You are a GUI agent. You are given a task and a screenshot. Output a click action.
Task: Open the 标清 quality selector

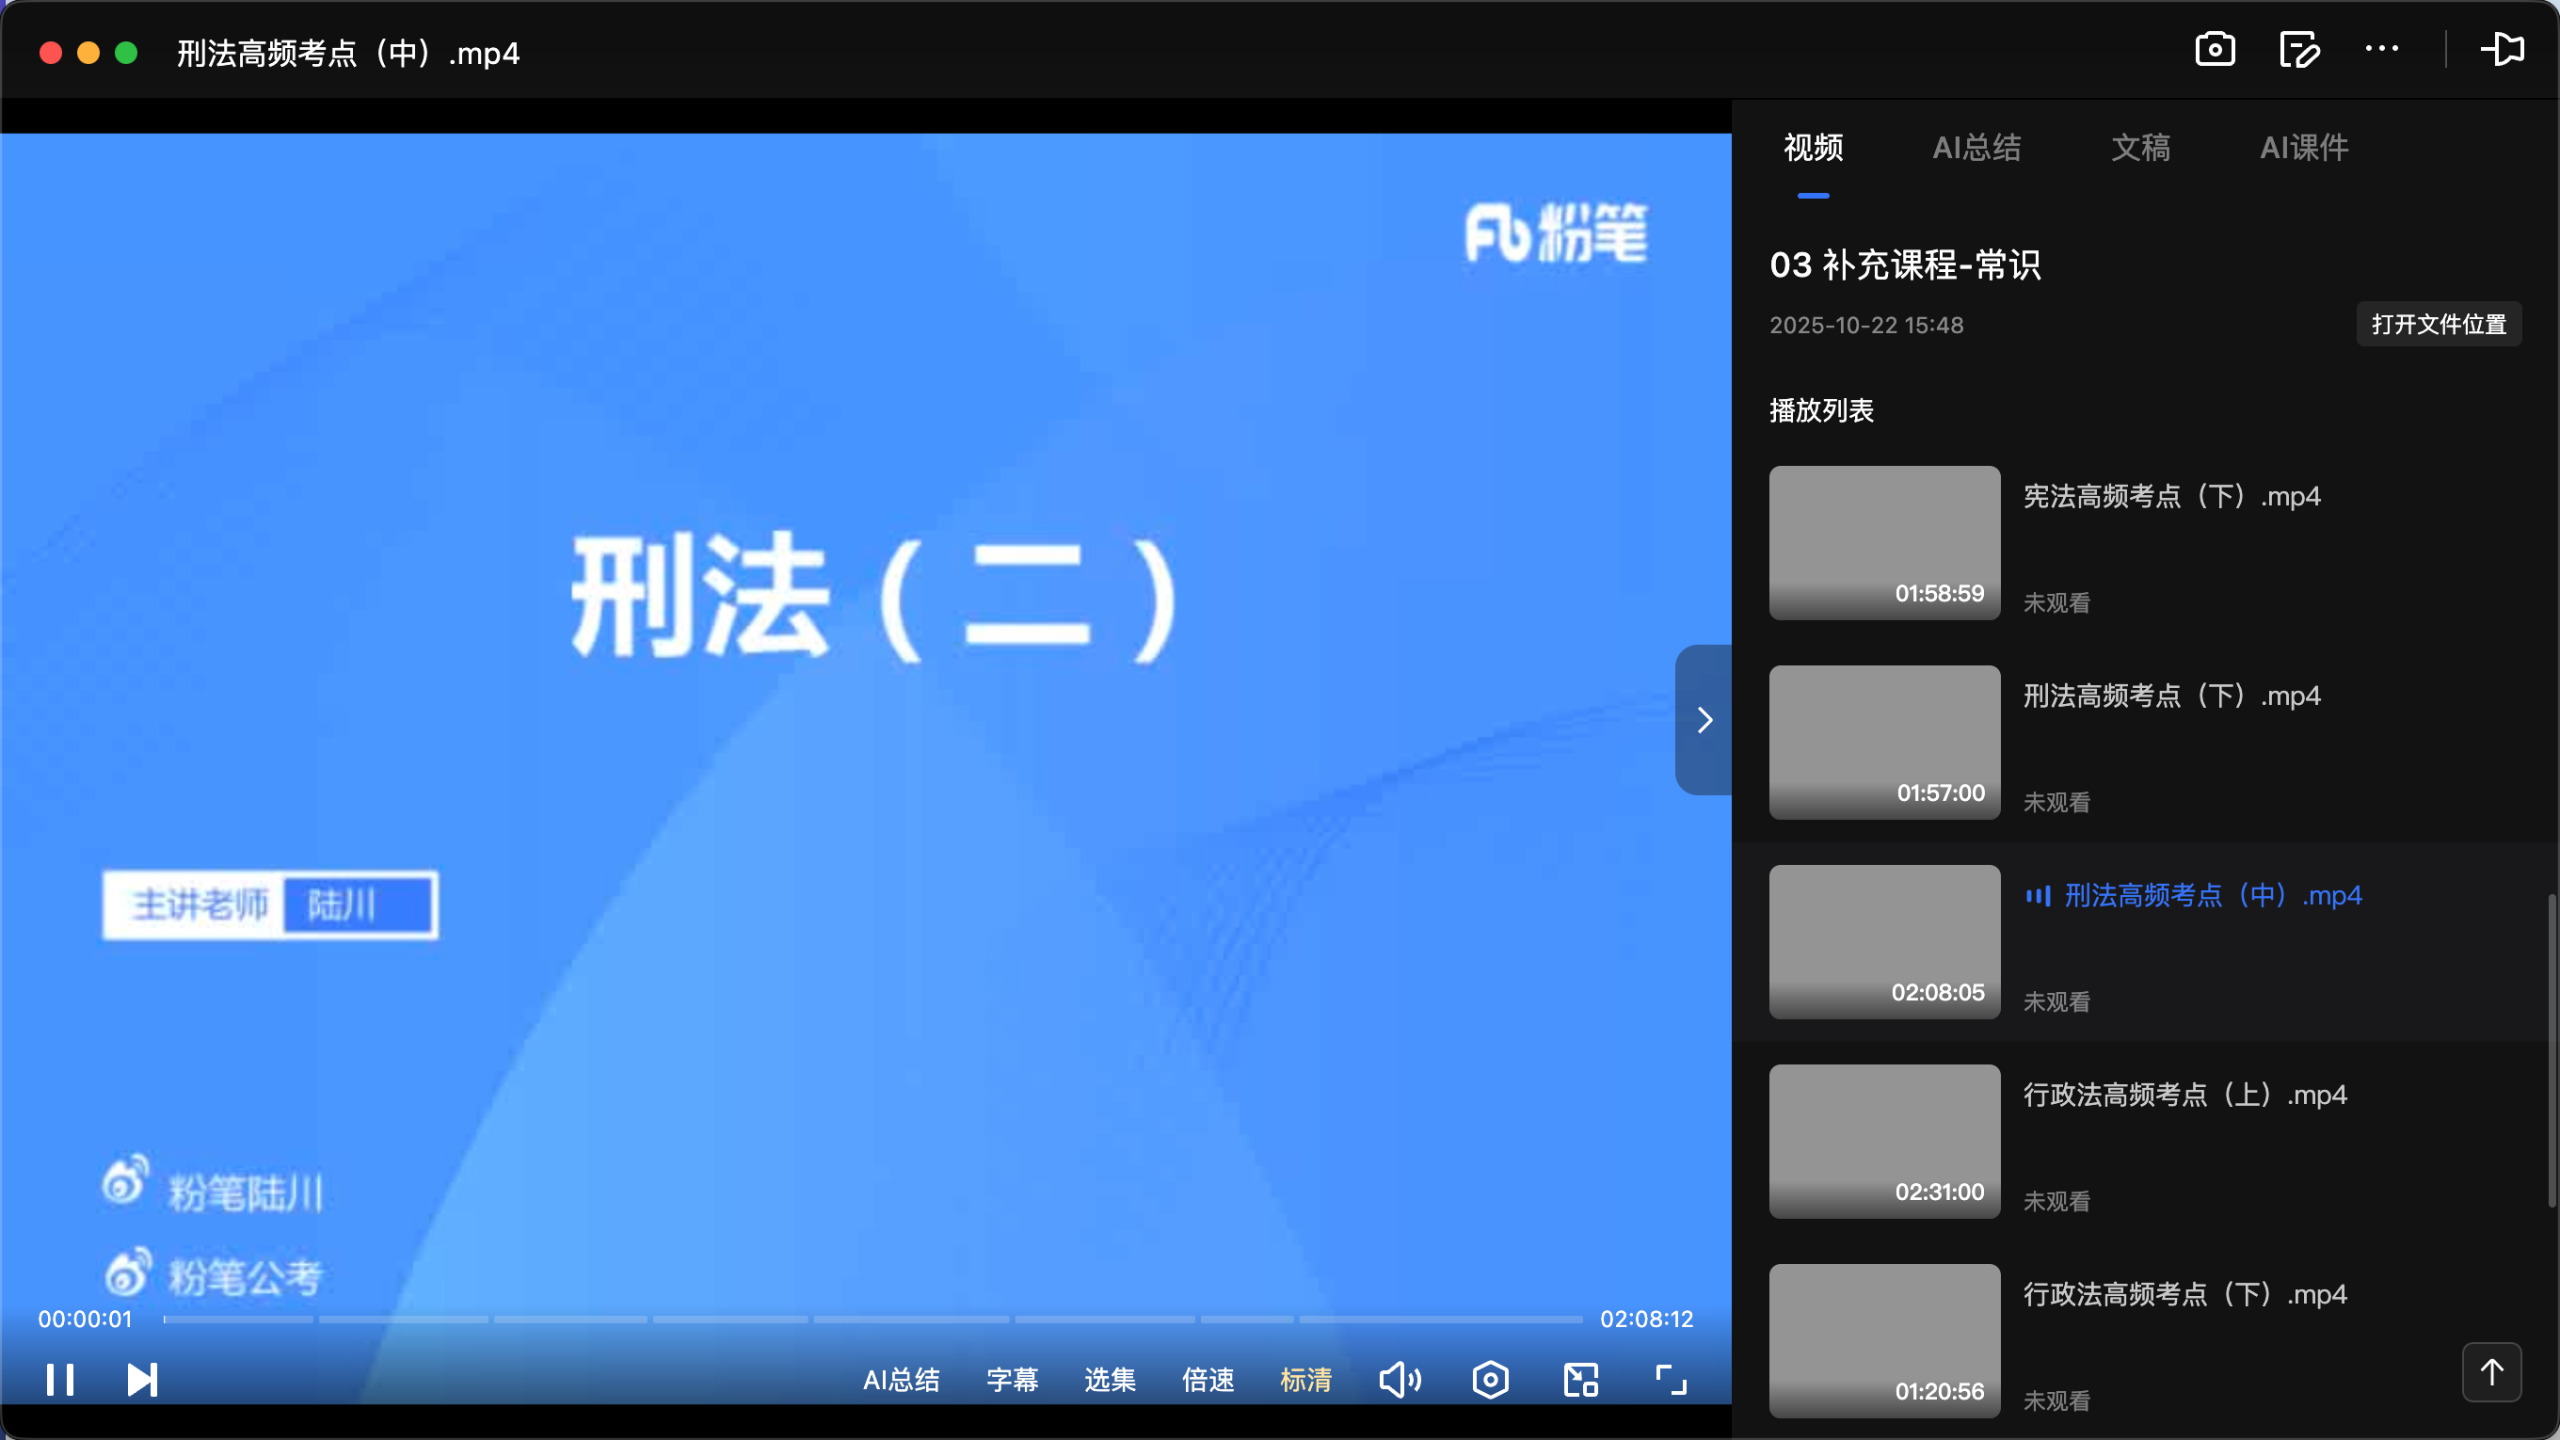pyautogui.click(x=1305, y=1379)
